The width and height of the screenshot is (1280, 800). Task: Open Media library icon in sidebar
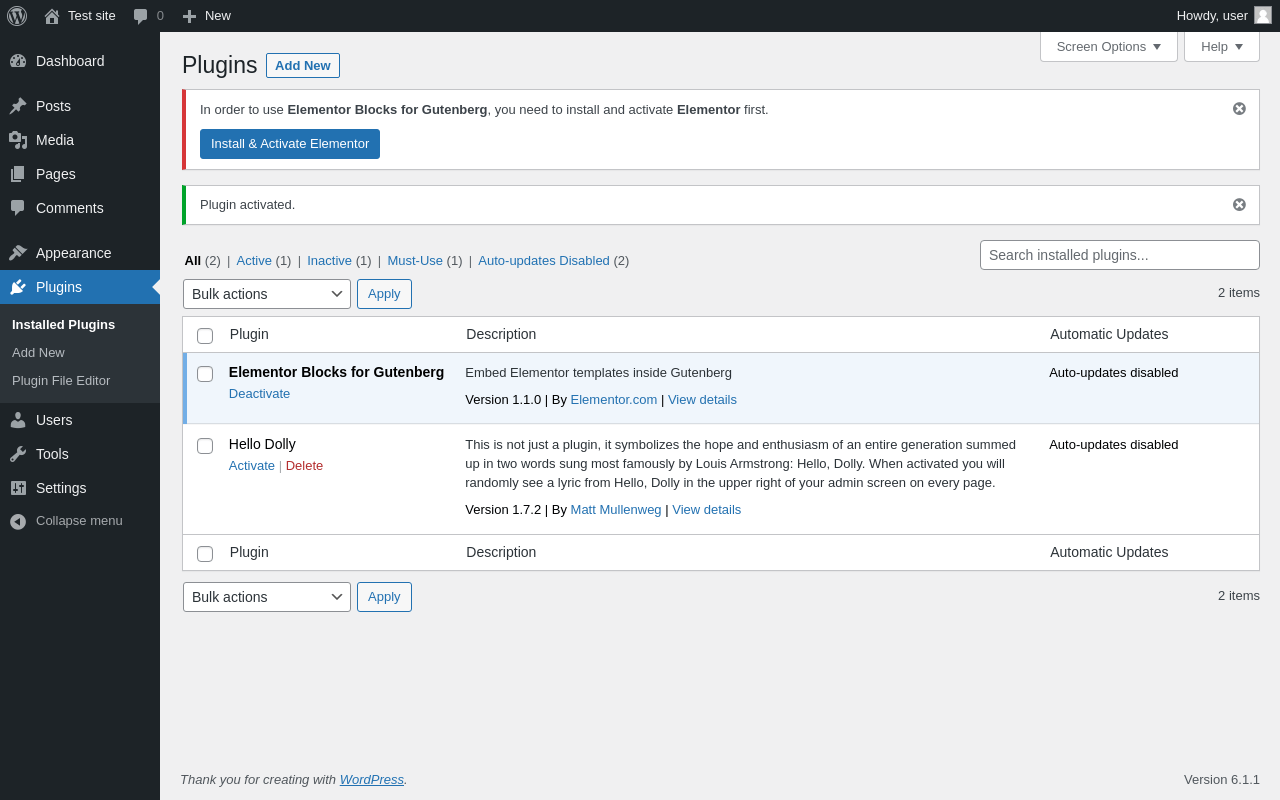coord(18,140)
